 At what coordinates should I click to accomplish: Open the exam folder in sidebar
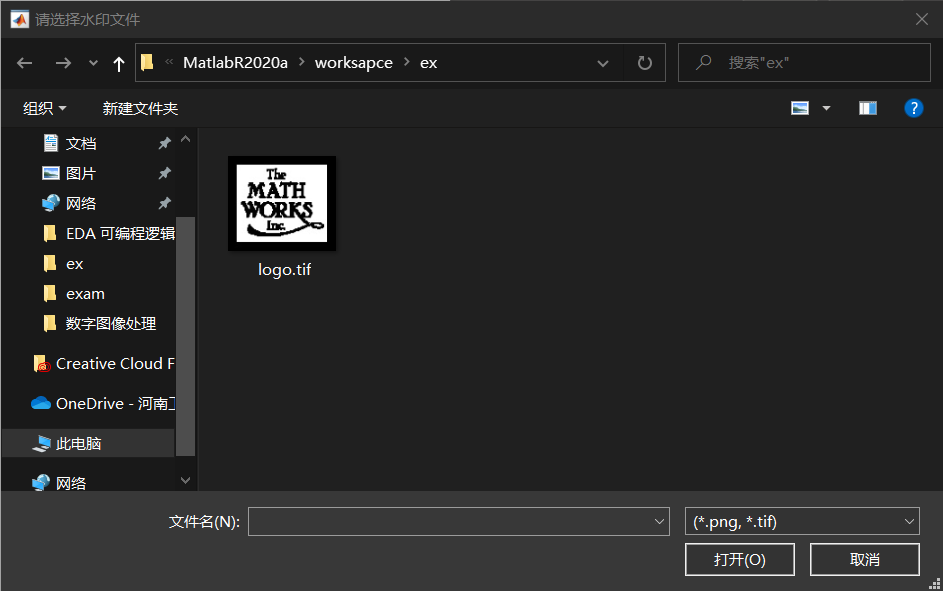pyautogui.click(x=75, y=293)
